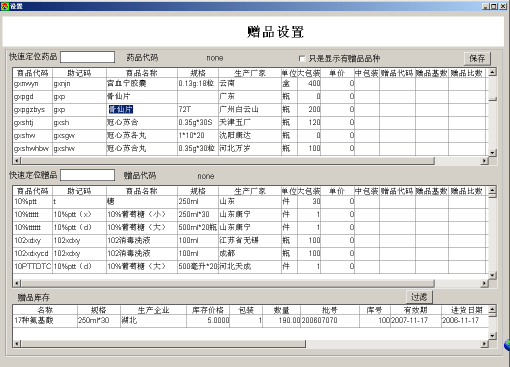Click right arrow of gift table horizontal scrollbar
The width and height of the screenshot is (510, 367).
(x=484, y=283)
